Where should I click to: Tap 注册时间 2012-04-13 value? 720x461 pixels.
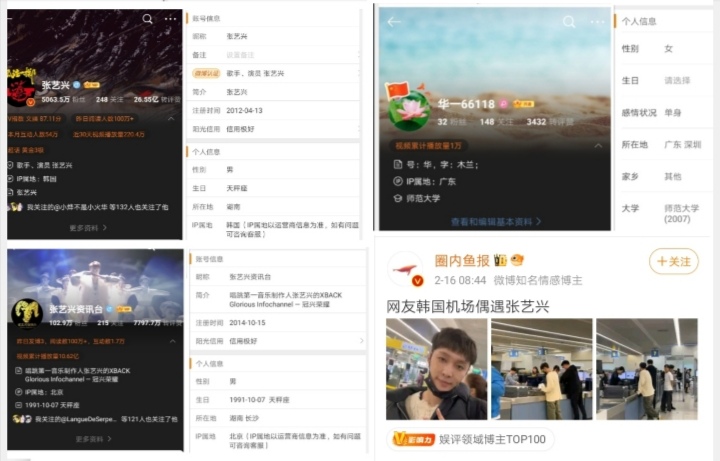tap(244, 111)
